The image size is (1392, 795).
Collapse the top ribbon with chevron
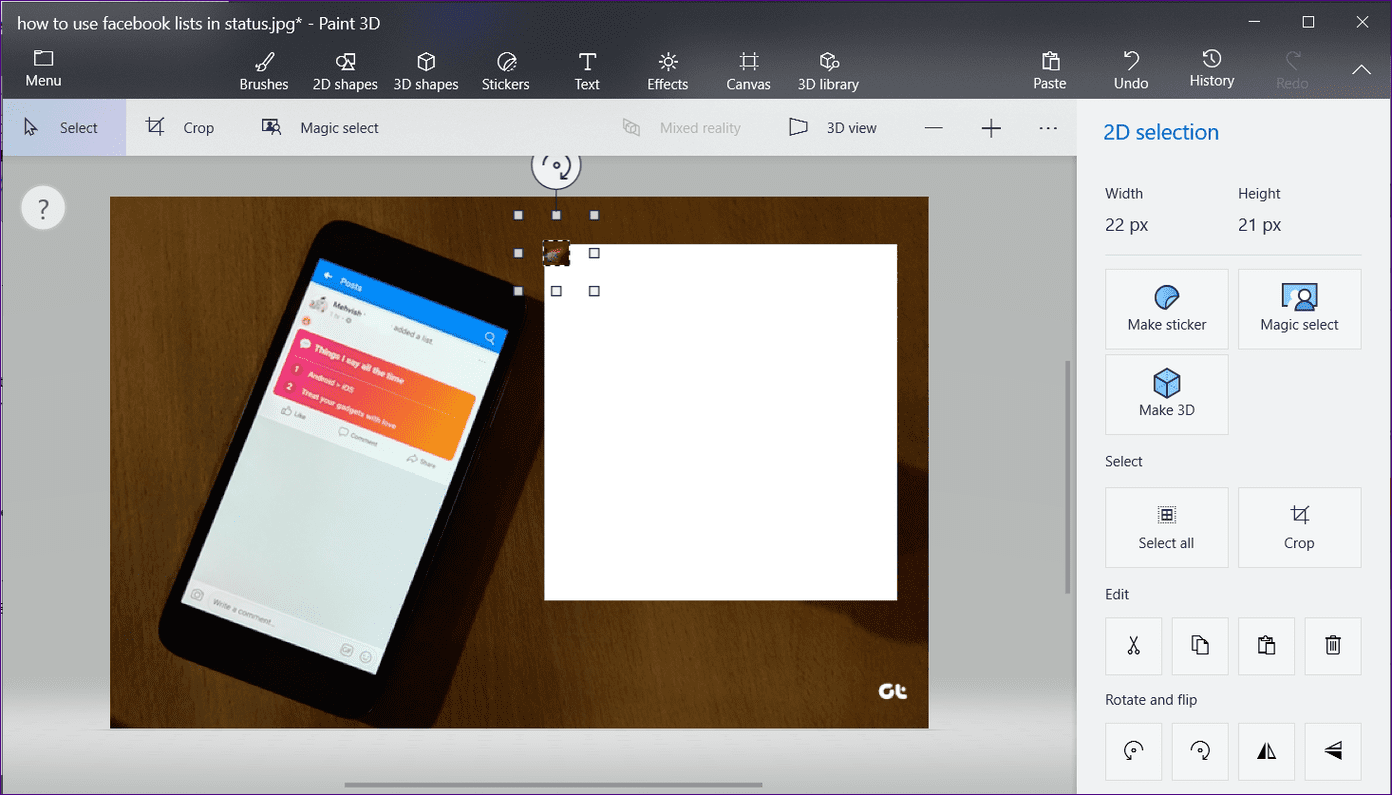click(1361, 70)
